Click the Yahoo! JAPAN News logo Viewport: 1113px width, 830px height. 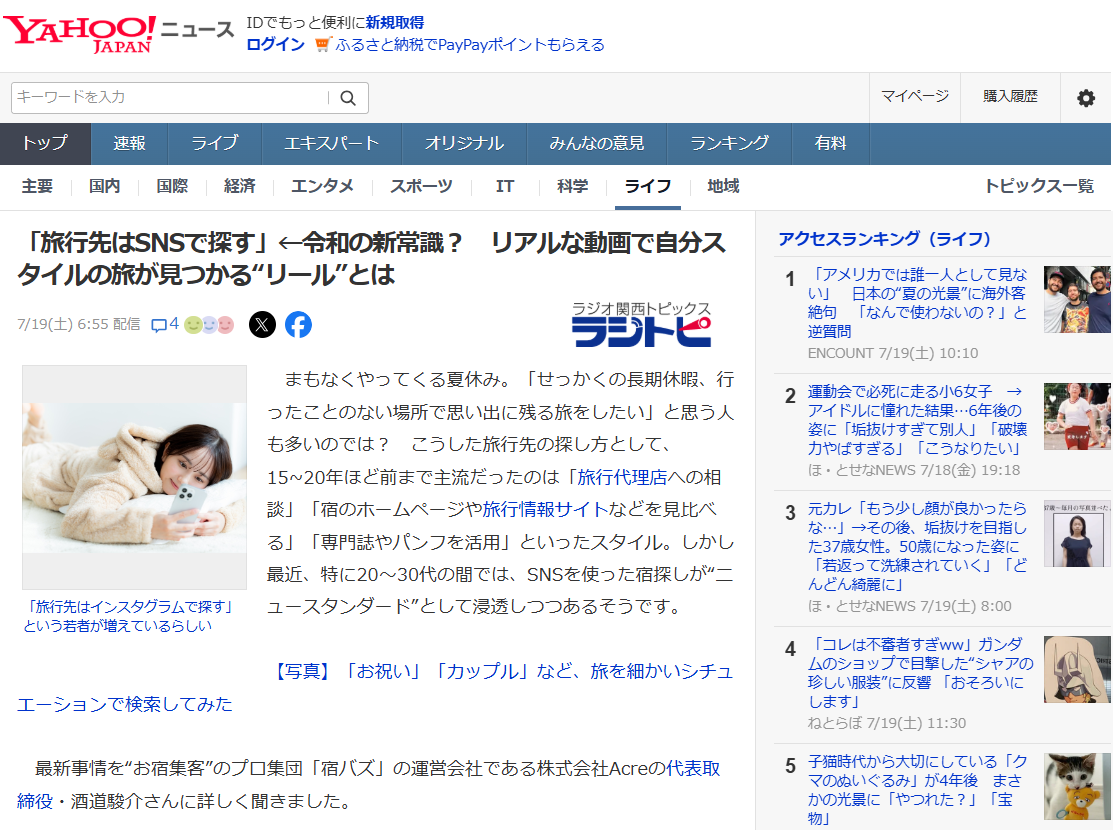118,32
